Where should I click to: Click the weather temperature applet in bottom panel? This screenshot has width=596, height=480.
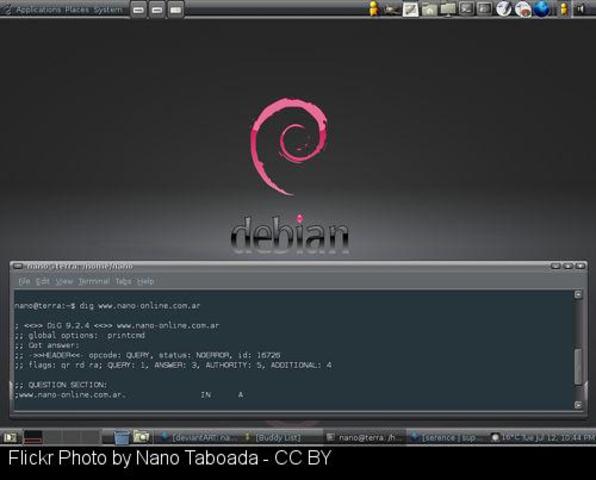click(506, 437)
